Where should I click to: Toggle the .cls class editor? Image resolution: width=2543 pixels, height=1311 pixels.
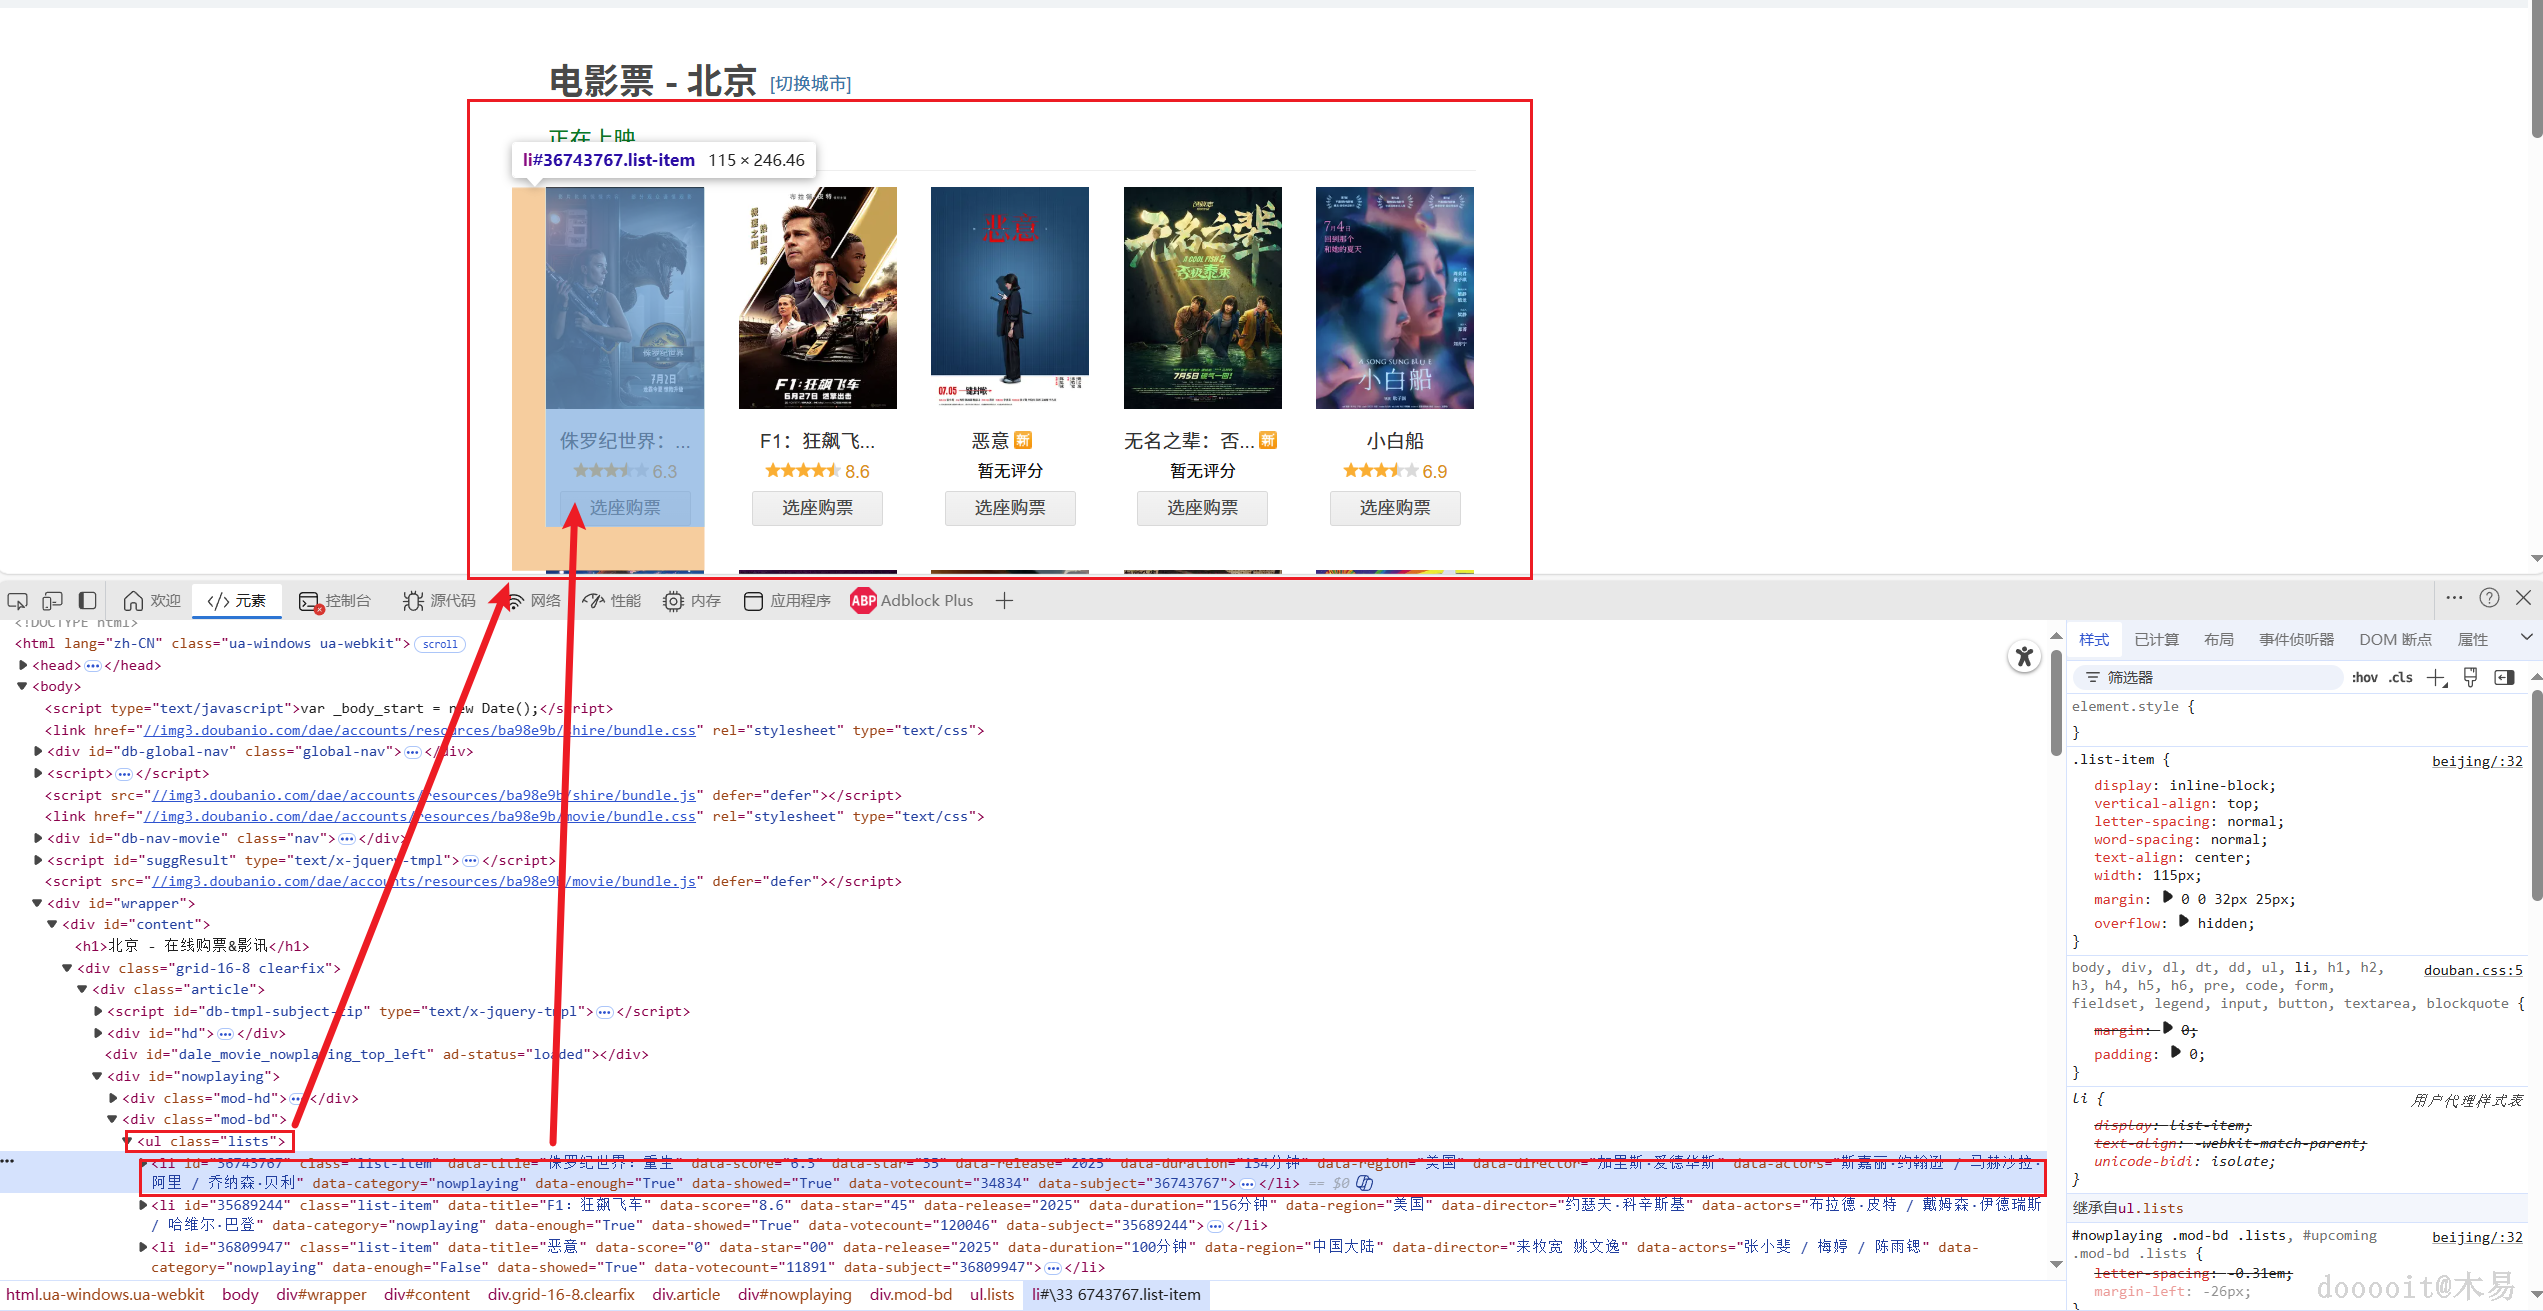click(2401, 677)
